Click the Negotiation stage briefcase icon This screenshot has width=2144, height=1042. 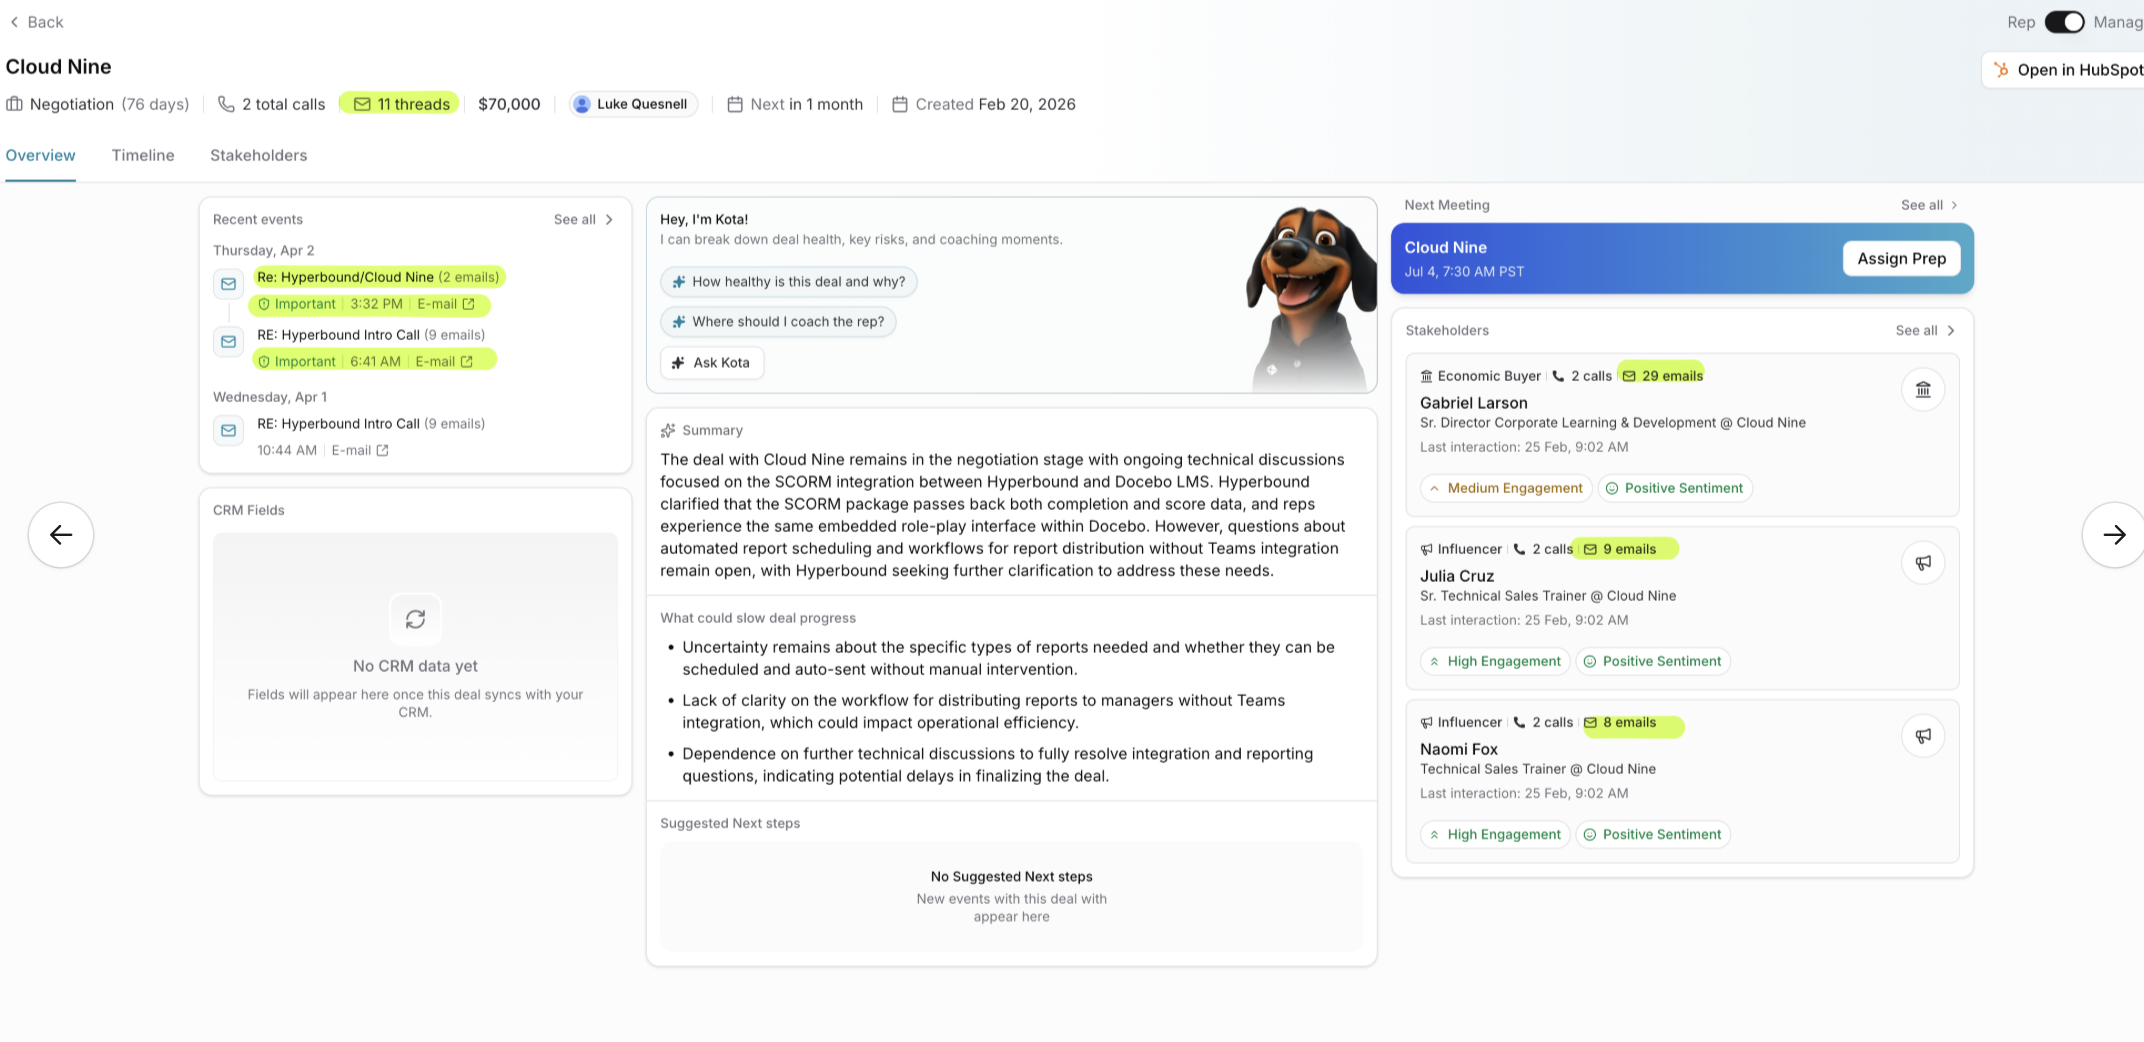click(x=14, y=104)
